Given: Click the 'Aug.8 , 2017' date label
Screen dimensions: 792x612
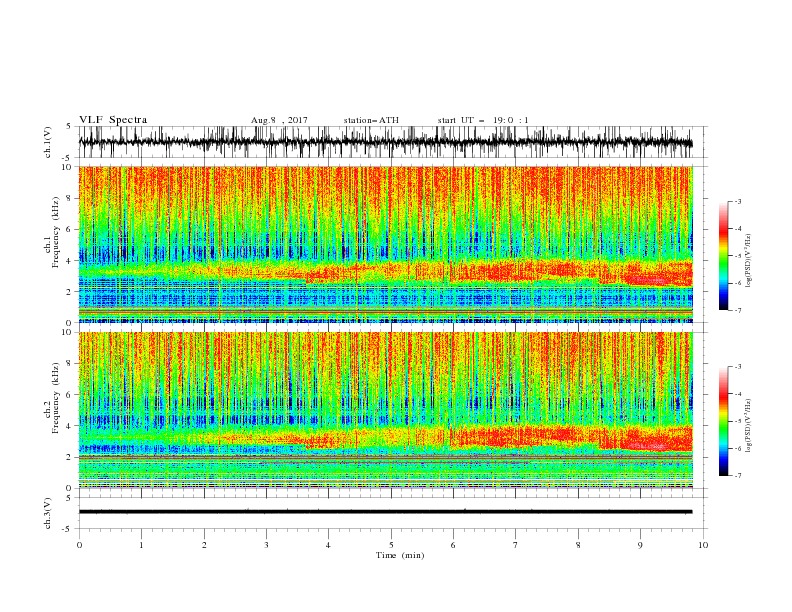Looking at the screenshot, I should (x=279, y=120).
